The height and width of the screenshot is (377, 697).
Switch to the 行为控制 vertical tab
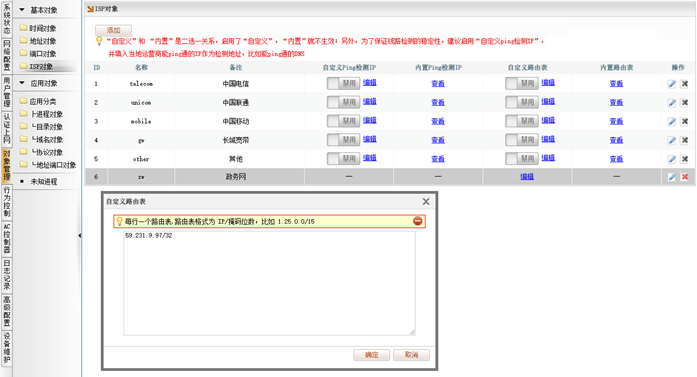(7, 201)
